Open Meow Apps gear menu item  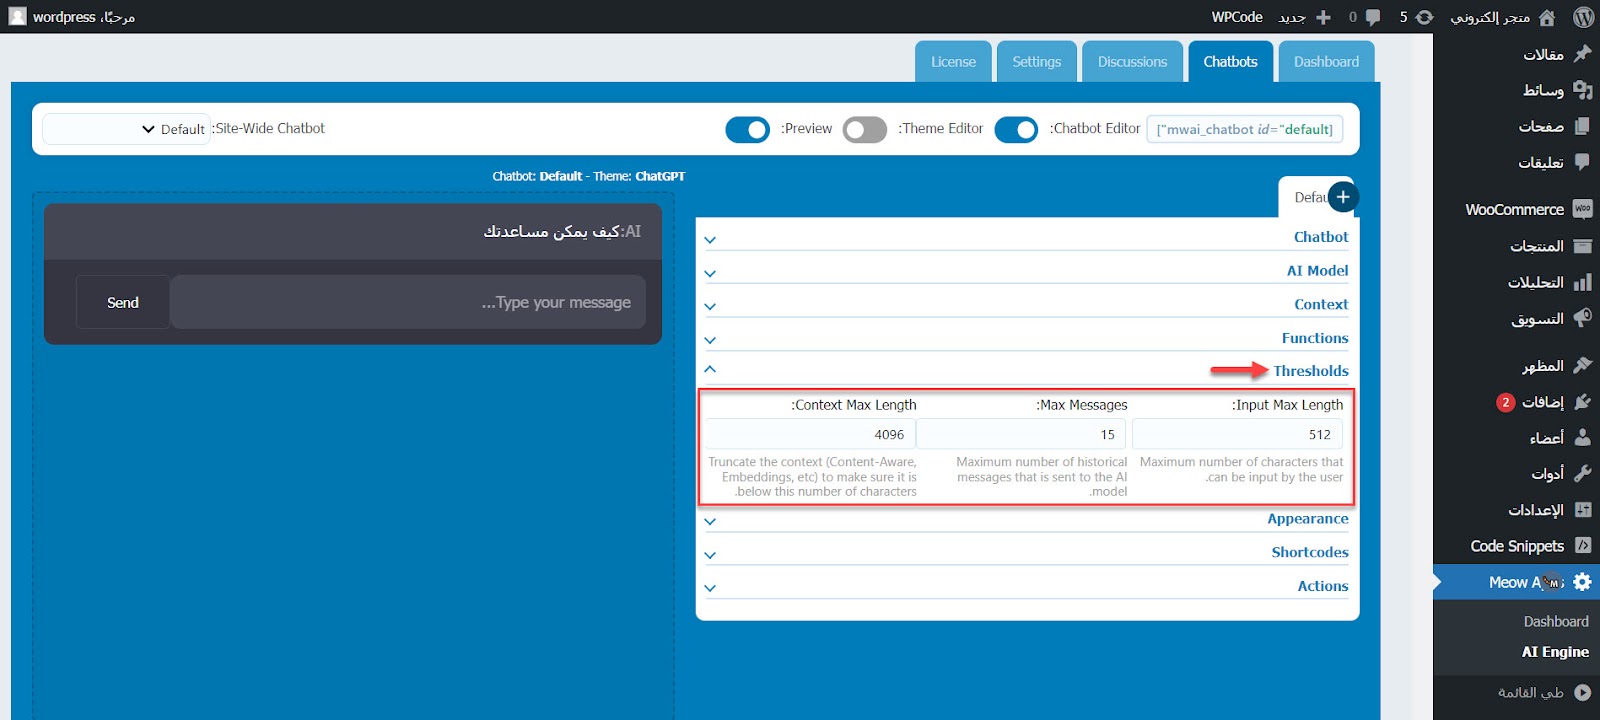[1581, 582]
